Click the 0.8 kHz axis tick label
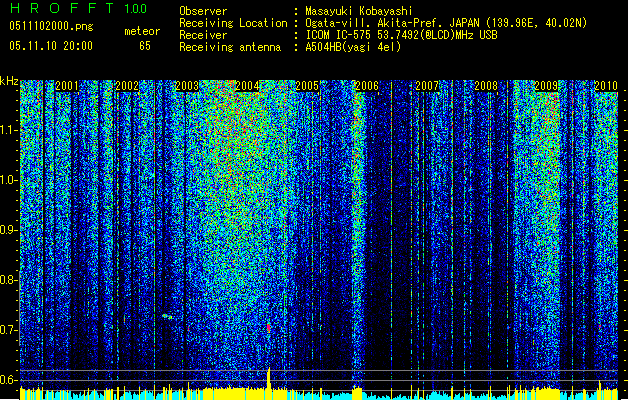Image resolution: width=629 pixels, height=400 pixels. pyautogui.click(x=9, y=280)
